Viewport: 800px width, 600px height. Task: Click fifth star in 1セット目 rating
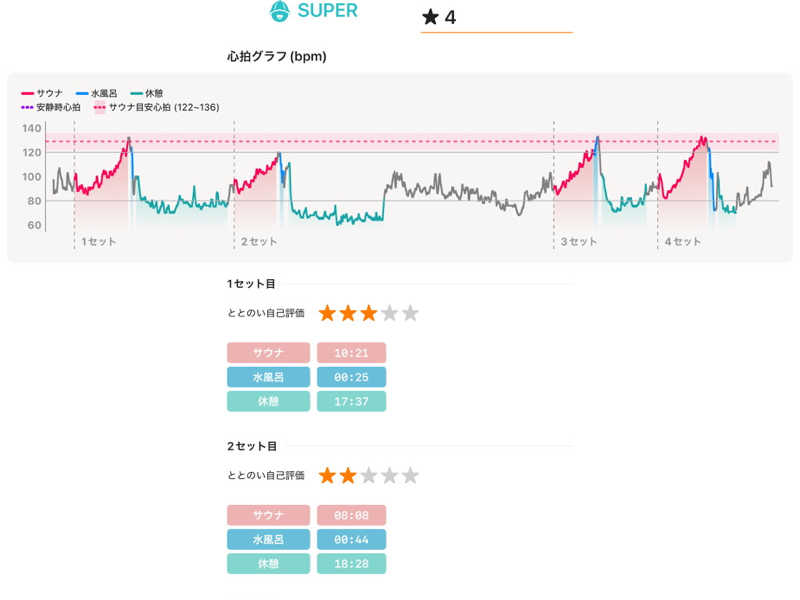410,313
